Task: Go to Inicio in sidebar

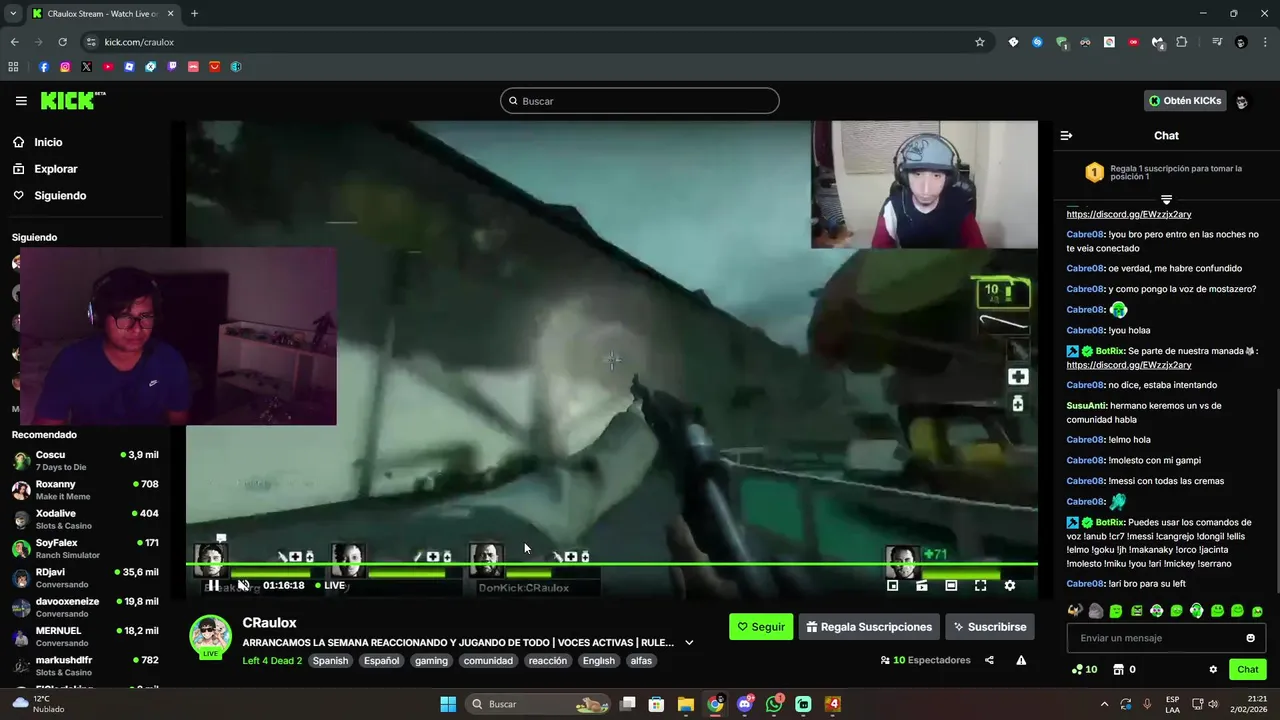Action: click(48, 142)
